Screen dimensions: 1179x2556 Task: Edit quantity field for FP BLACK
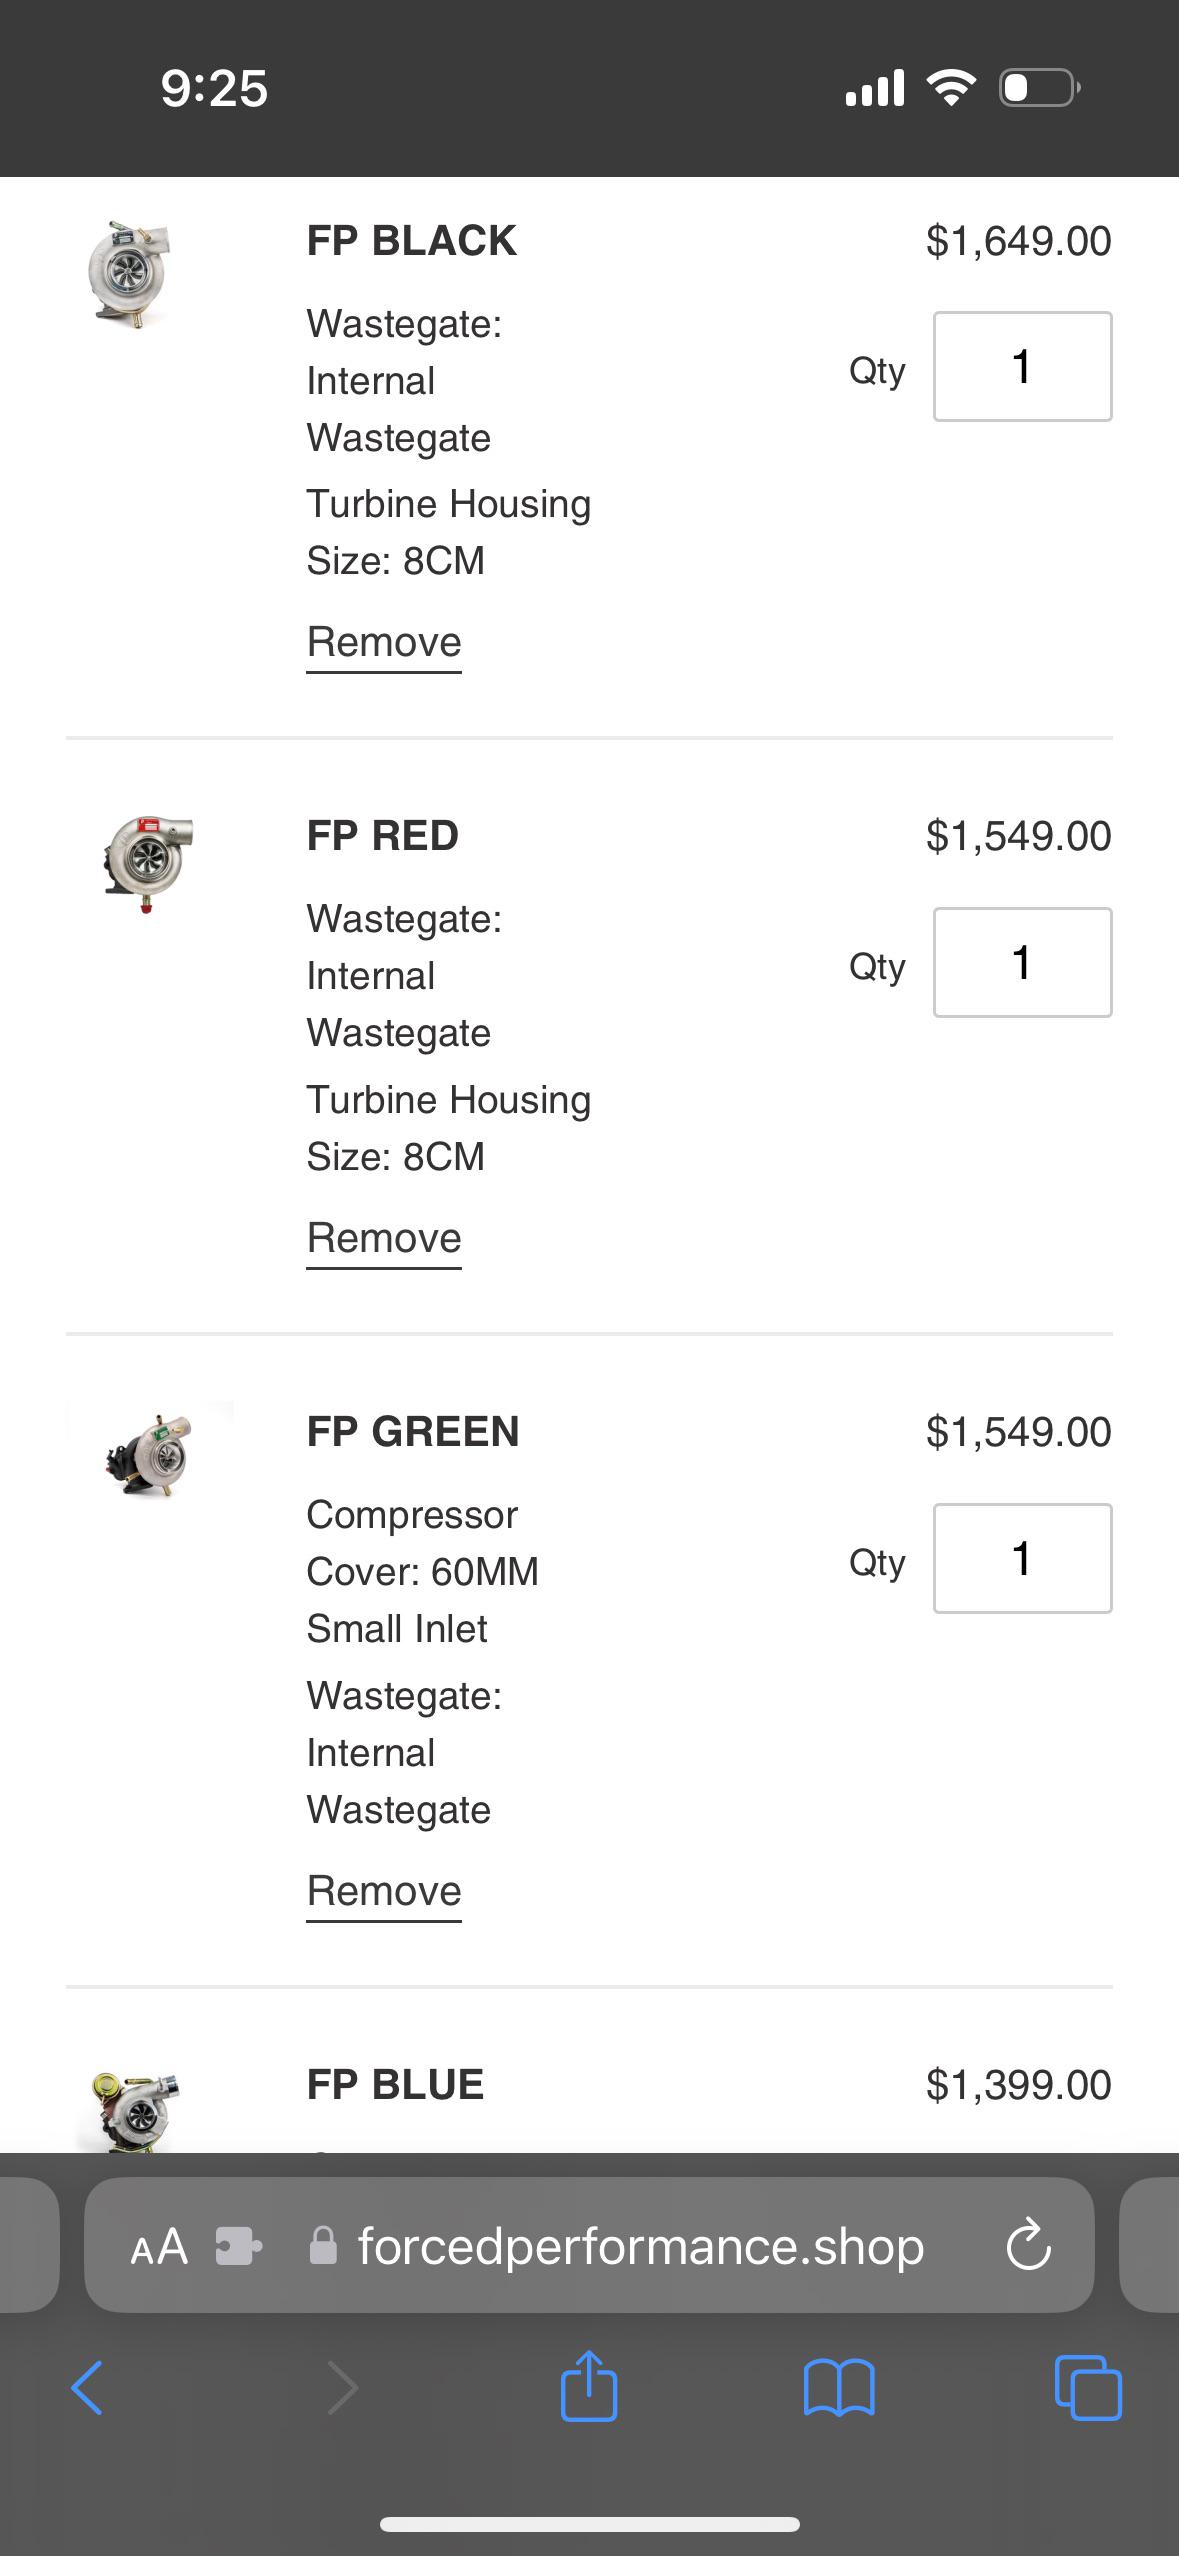[1022, 366]
